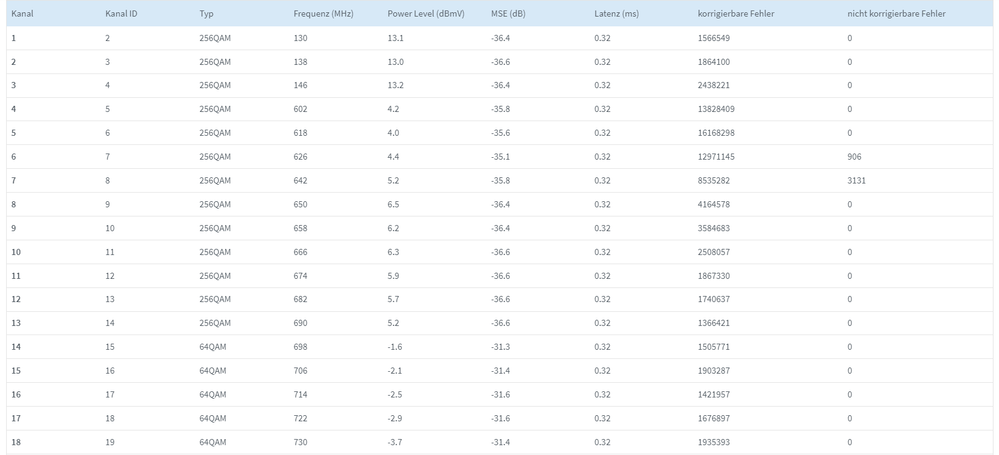
Task: Click the uncorrectable error value 3131
Action: pos(856,181)
